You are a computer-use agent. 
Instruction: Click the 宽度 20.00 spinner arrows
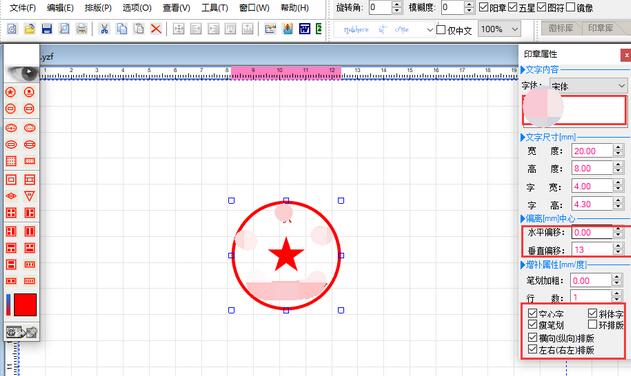[618, 151]
